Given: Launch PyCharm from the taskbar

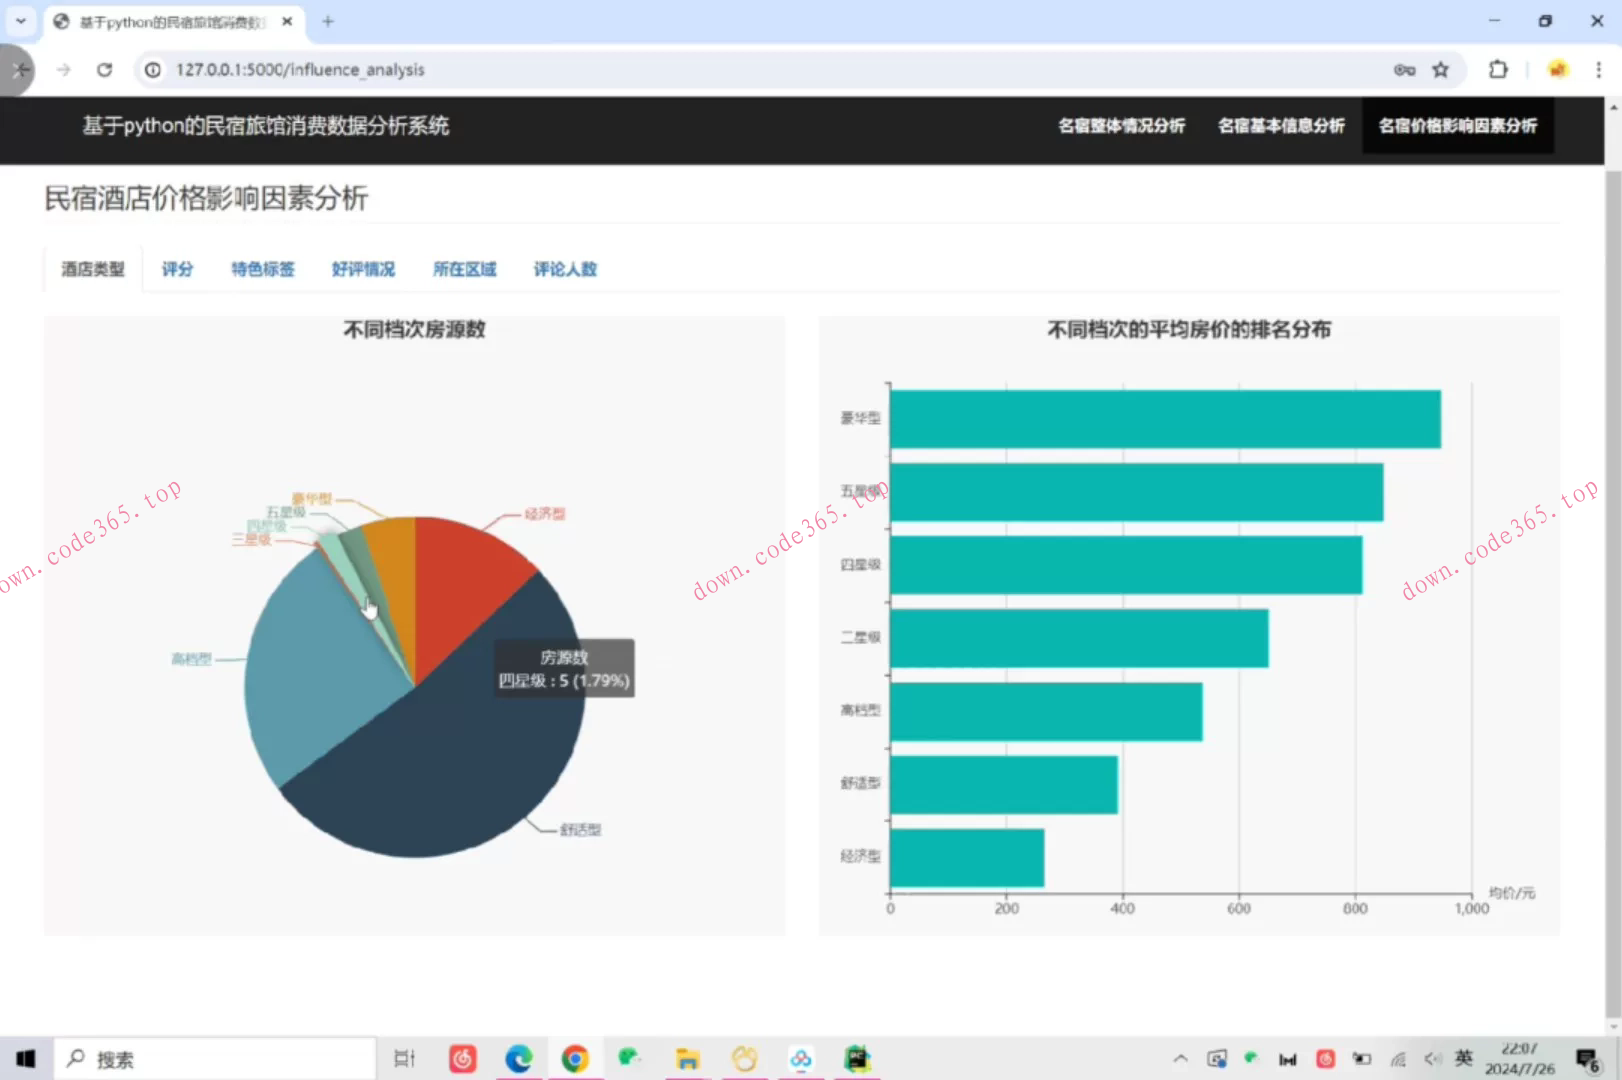Looking at the screenshot, I should click(x=857, y=1058).
